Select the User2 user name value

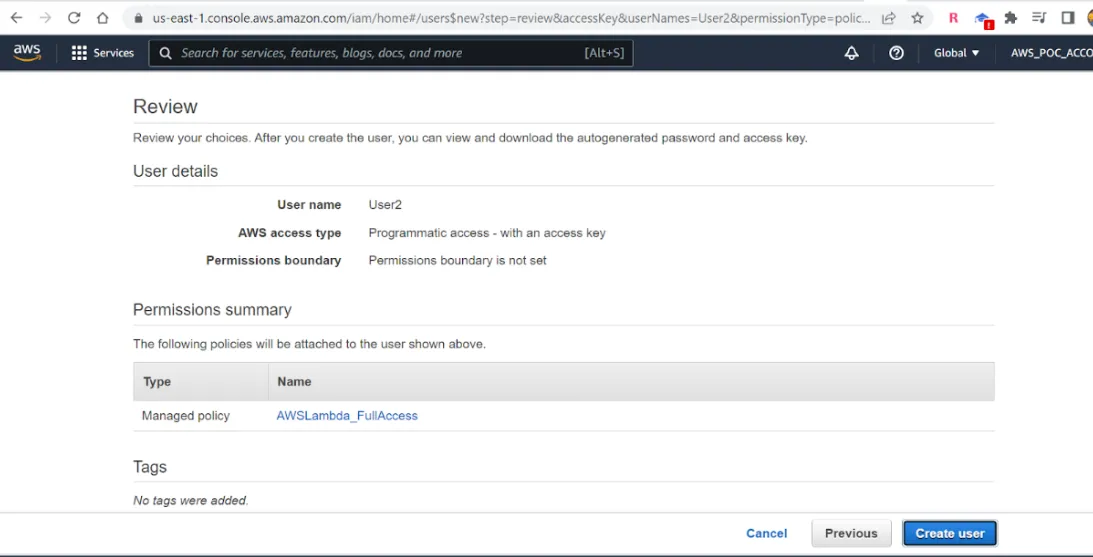[385, 205]
